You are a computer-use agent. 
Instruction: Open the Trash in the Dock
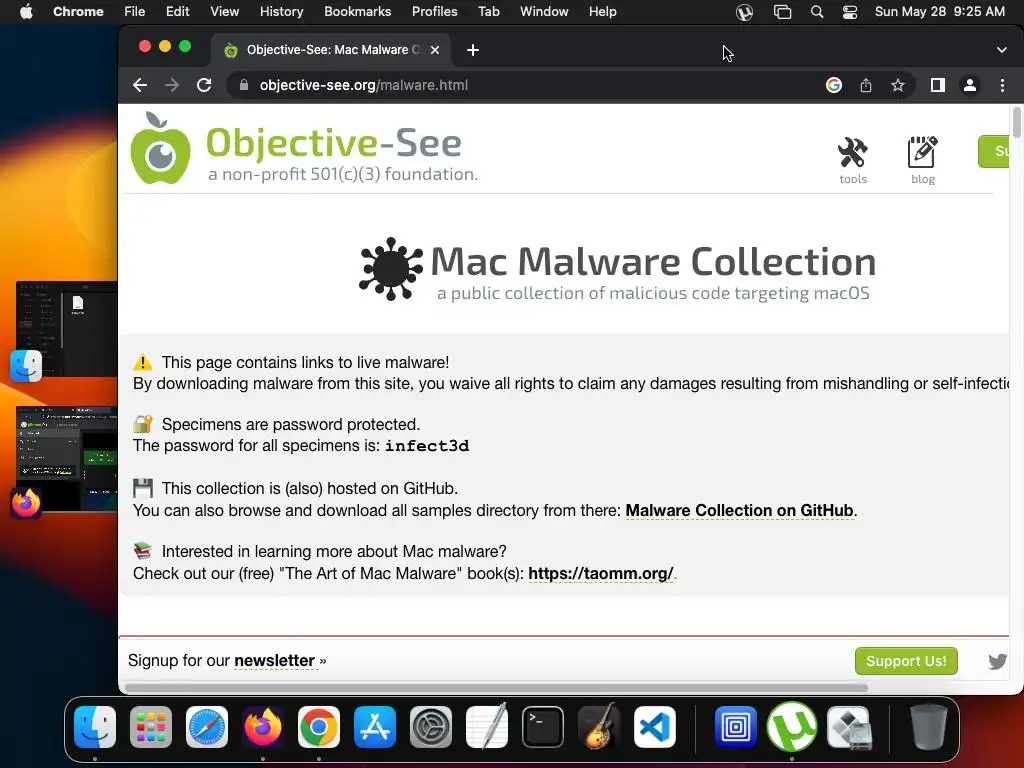pyautogui.click(x=929, y=727)
